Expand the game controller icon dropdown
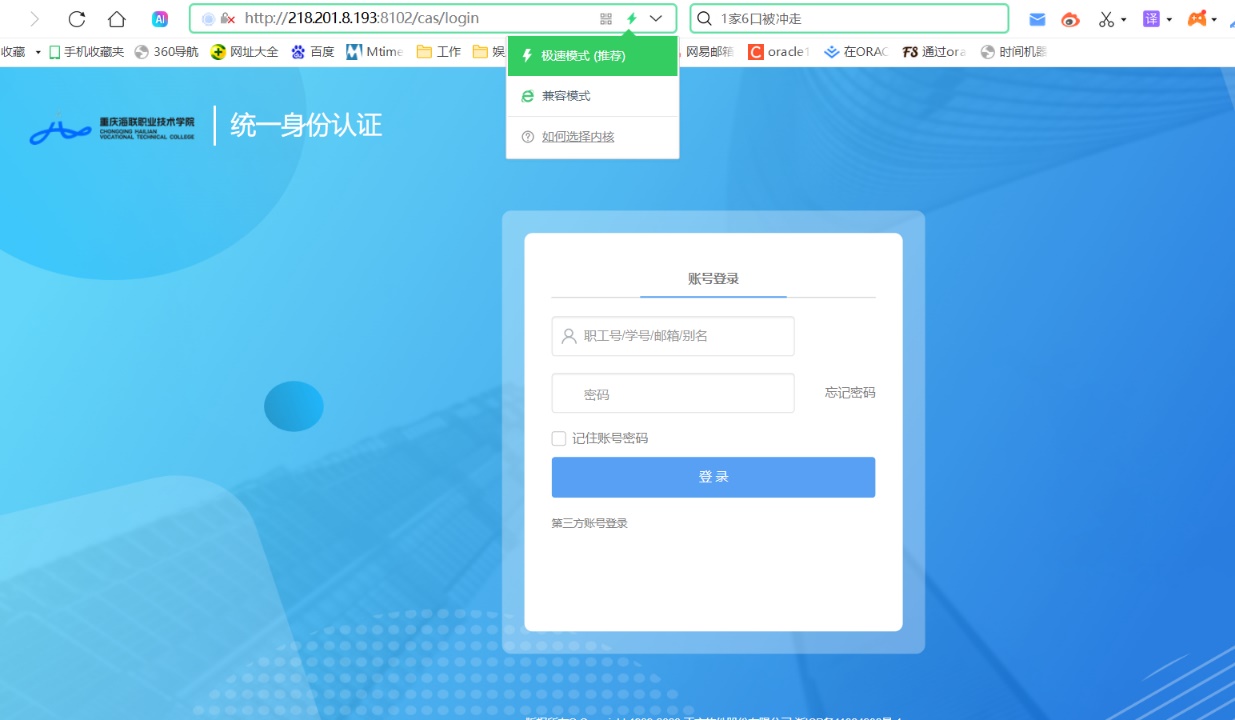Image resolution: width=1235 pixels, height=720 pixels. click(x=1214, y=19)
